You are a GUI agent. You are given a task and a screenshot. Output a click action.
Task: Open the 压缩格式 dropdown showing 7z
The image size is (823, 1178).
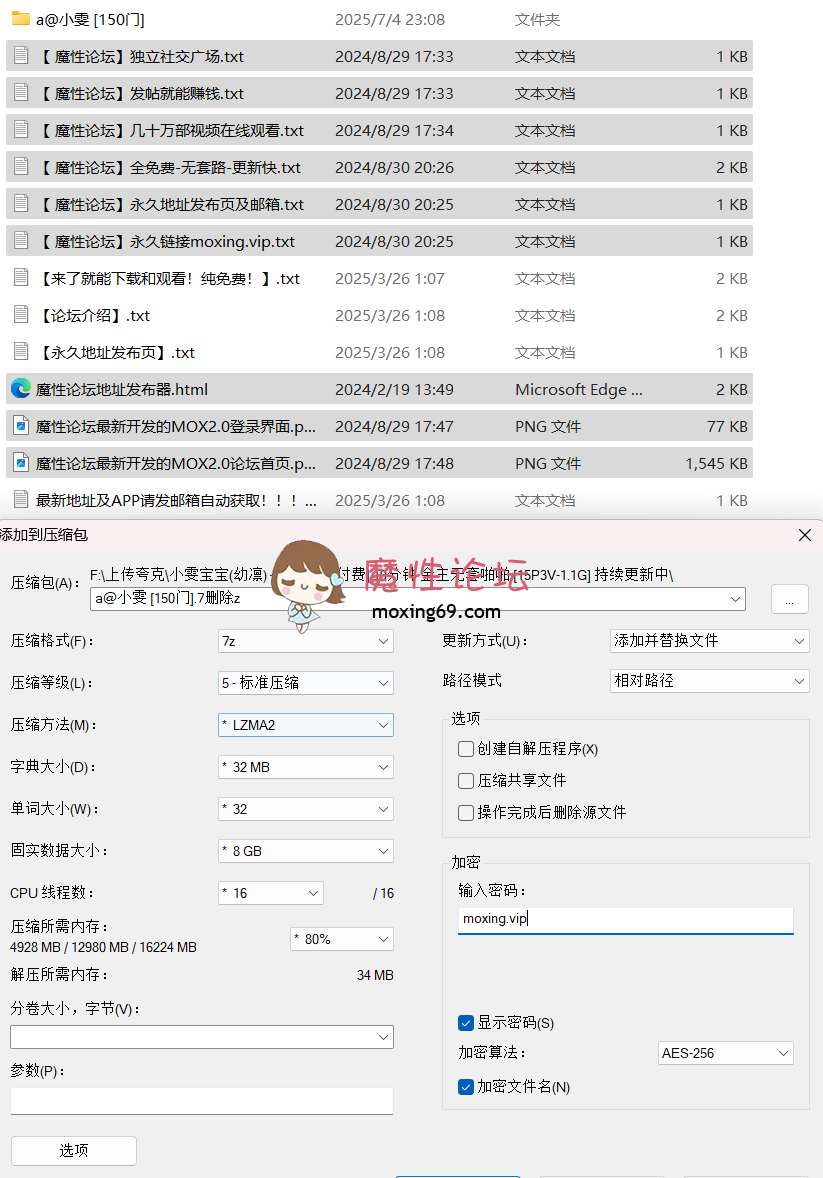[306, 641]
